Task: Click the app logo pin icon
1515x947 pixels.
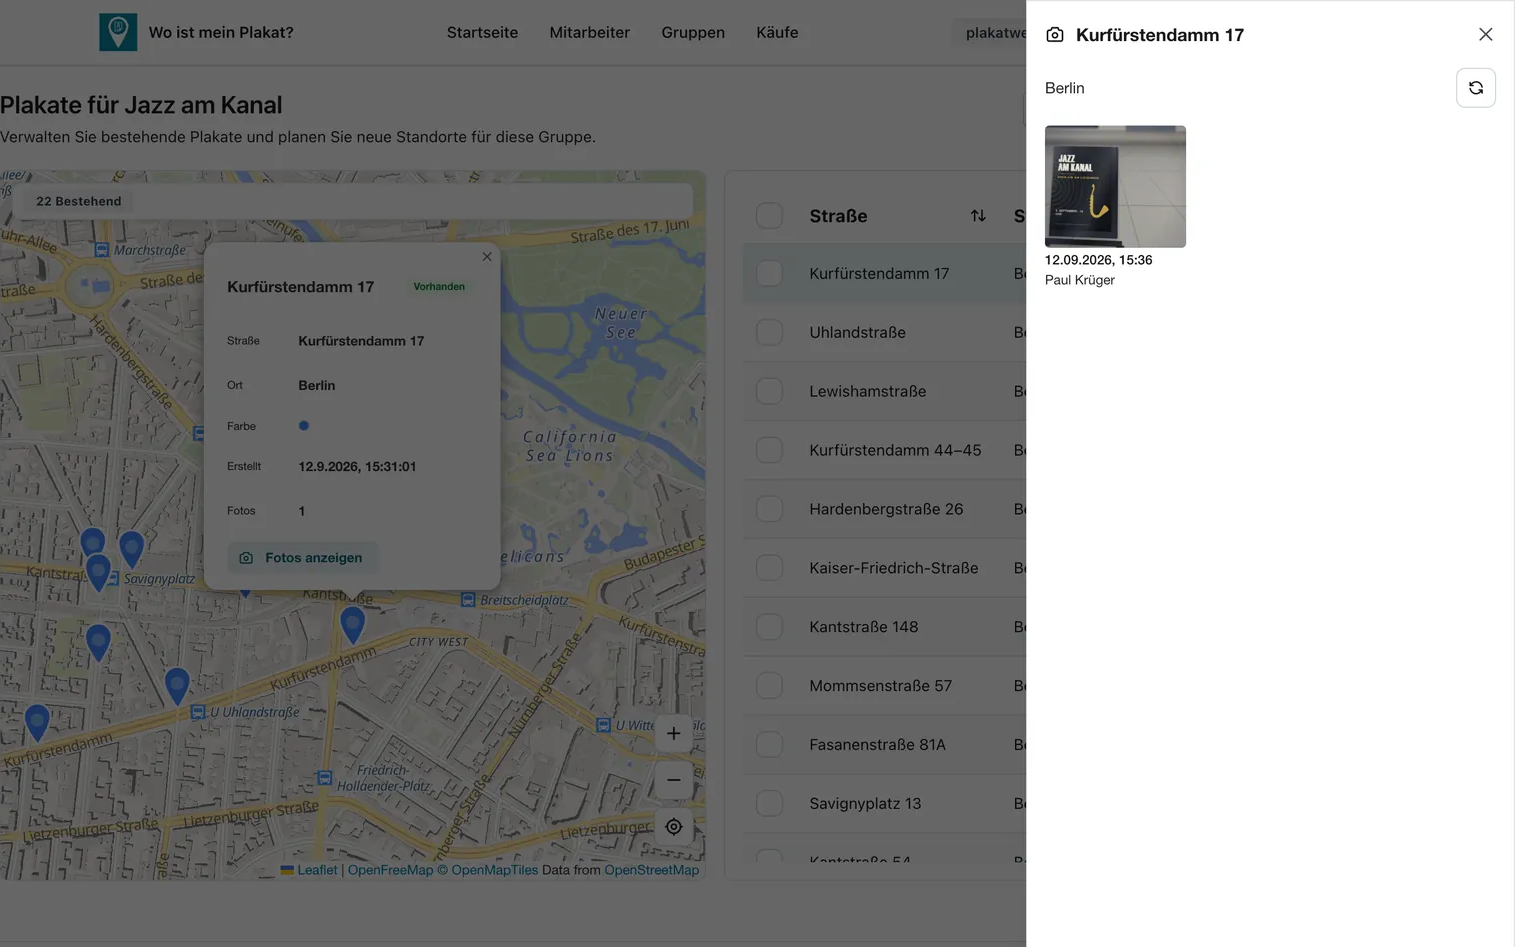Action: 118,32
